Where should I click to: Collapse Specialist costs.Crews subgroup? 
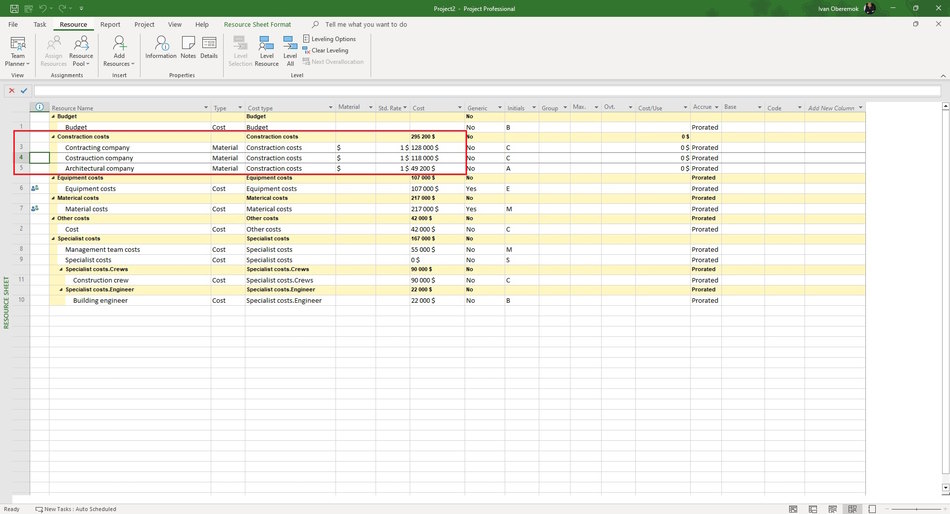pyautogui.click(x=61, y=269)
